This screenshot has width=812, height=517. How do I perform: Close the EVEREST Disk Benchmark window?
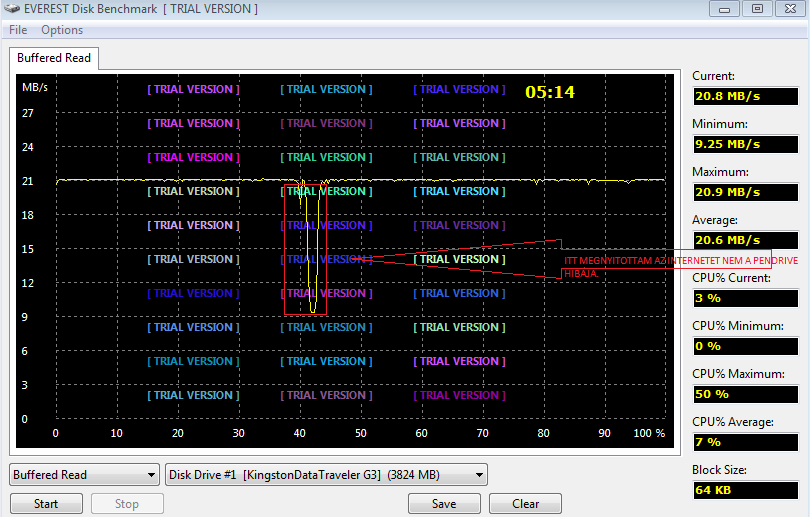(790, 9)
